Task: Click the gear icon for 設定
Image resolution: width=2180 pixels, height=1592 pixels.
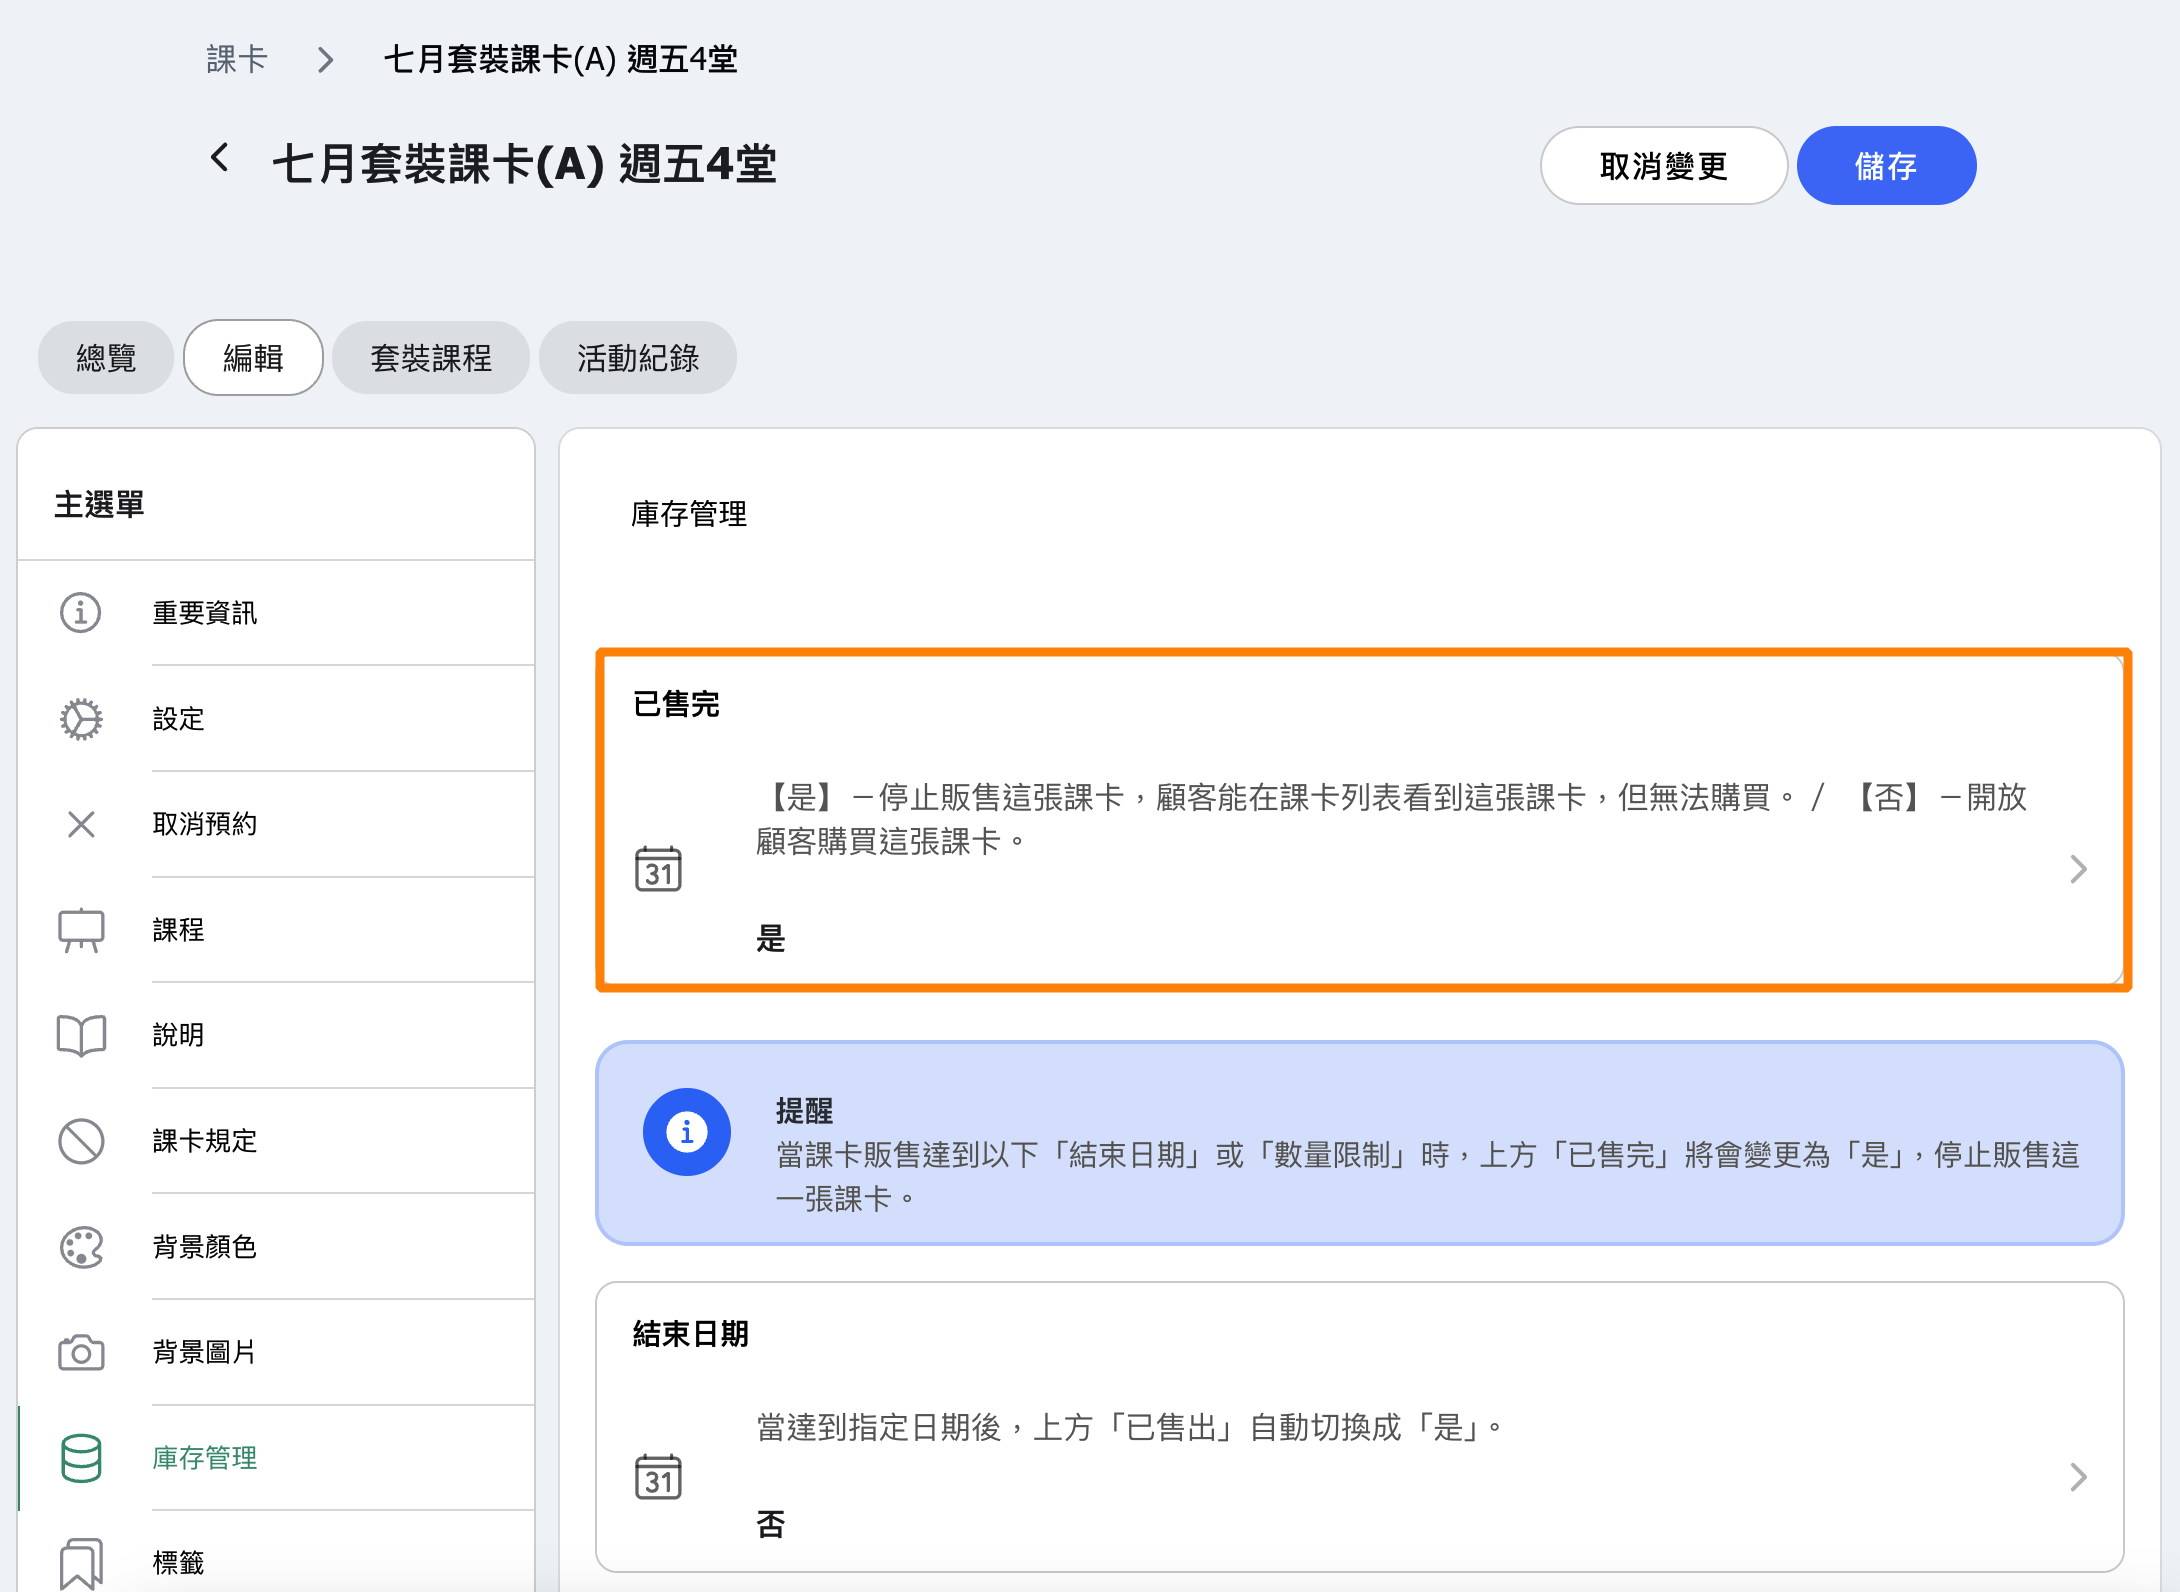Action: tap(81, 718)
